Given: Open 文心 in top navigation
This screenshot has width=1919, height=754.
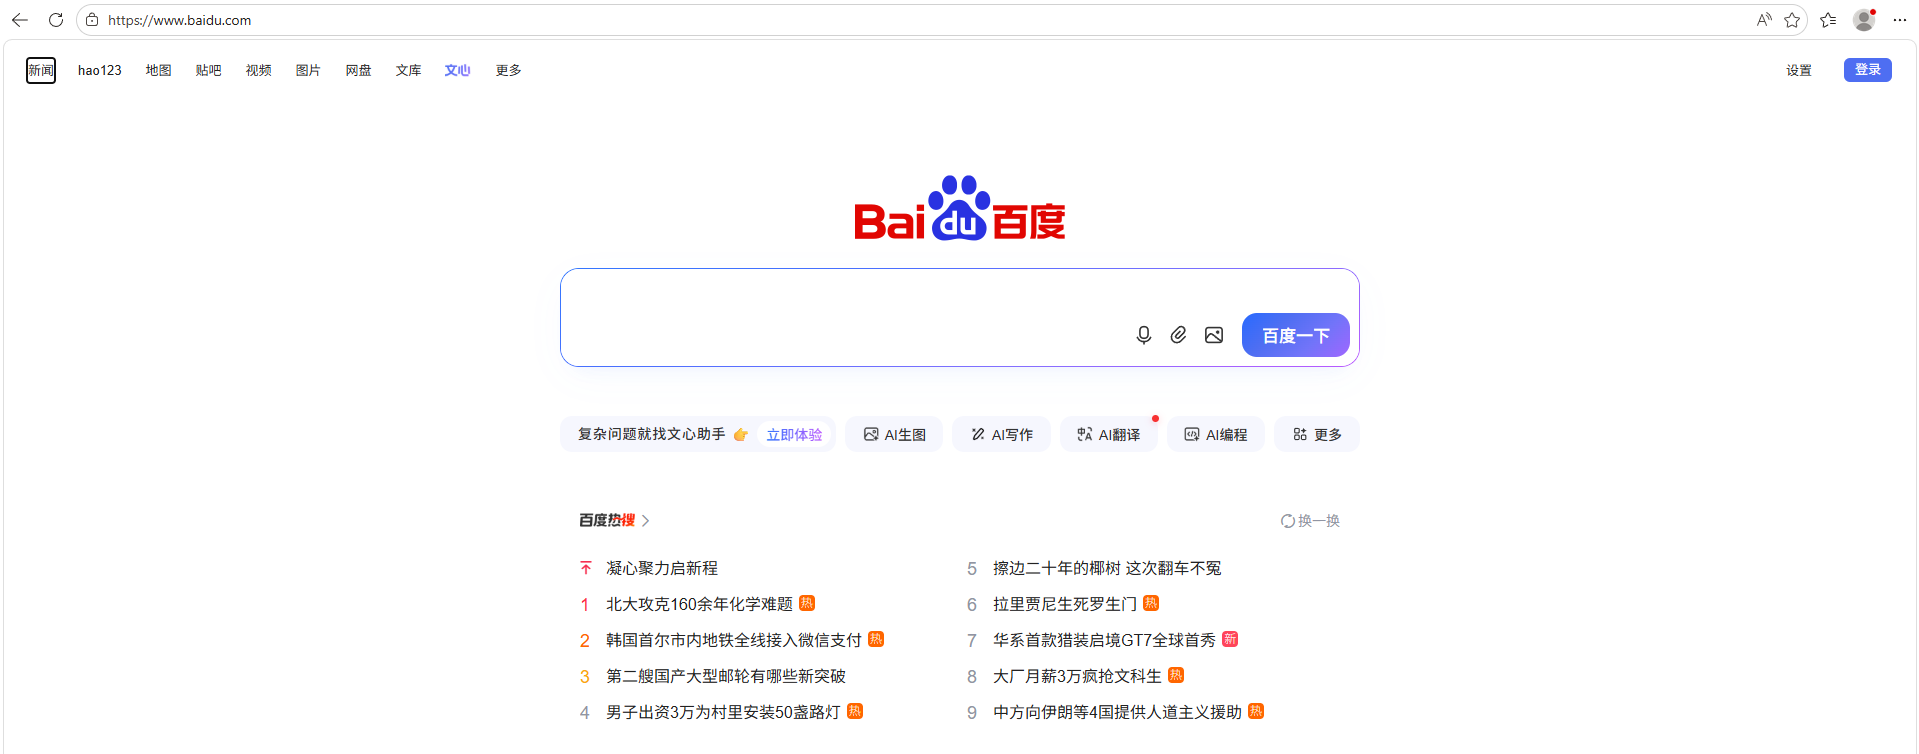Looking at the screenshot, I should tap(458, 70).
